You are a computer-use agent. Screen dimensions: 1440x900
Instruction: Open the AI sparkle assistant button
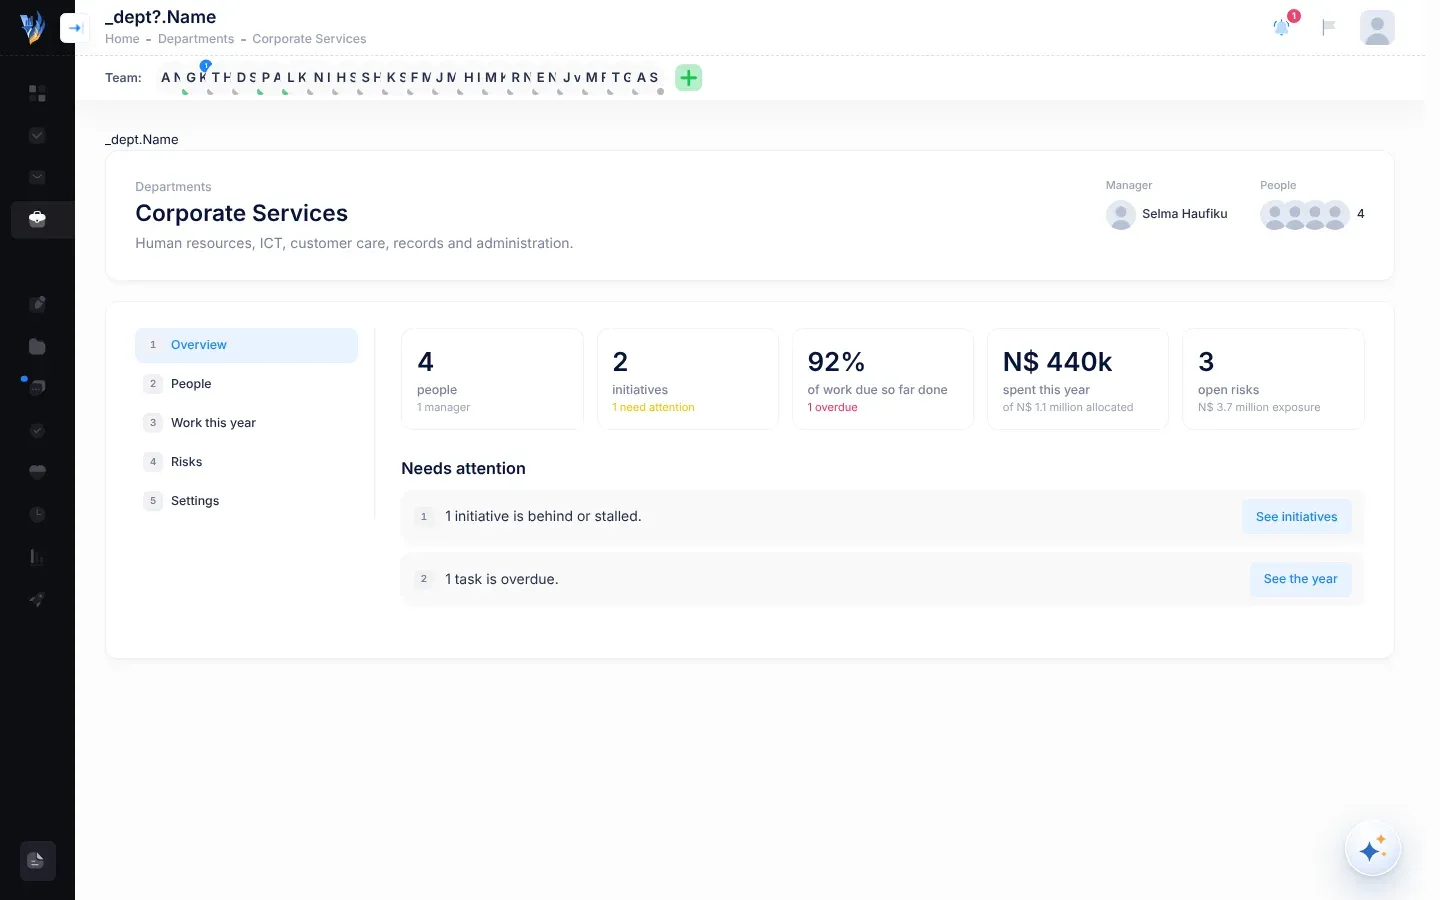1373,850
